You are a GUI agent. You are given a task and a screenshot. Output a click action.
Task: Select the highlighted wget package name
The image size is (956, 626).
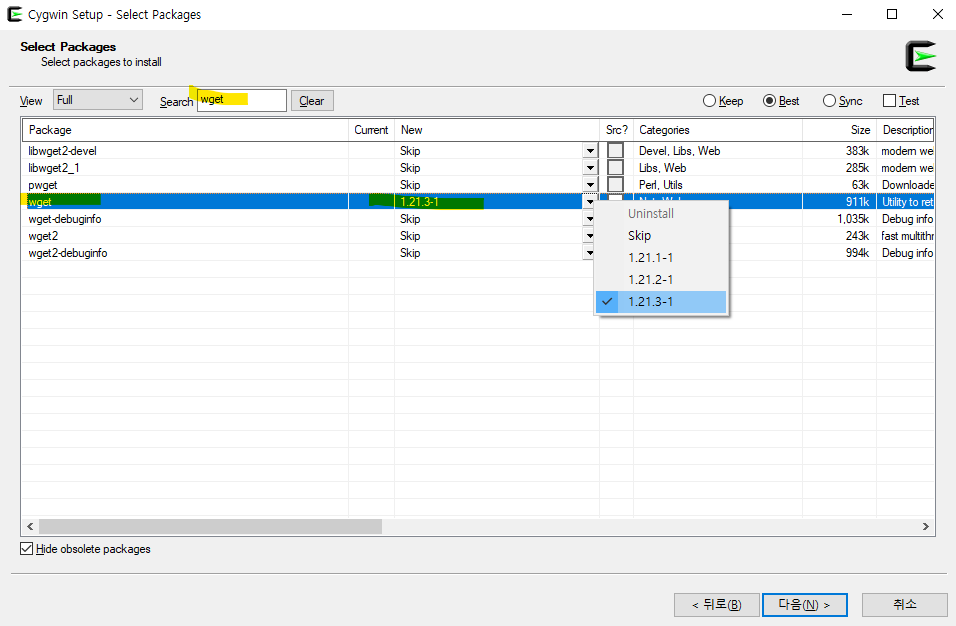click(x=40, y=202)
